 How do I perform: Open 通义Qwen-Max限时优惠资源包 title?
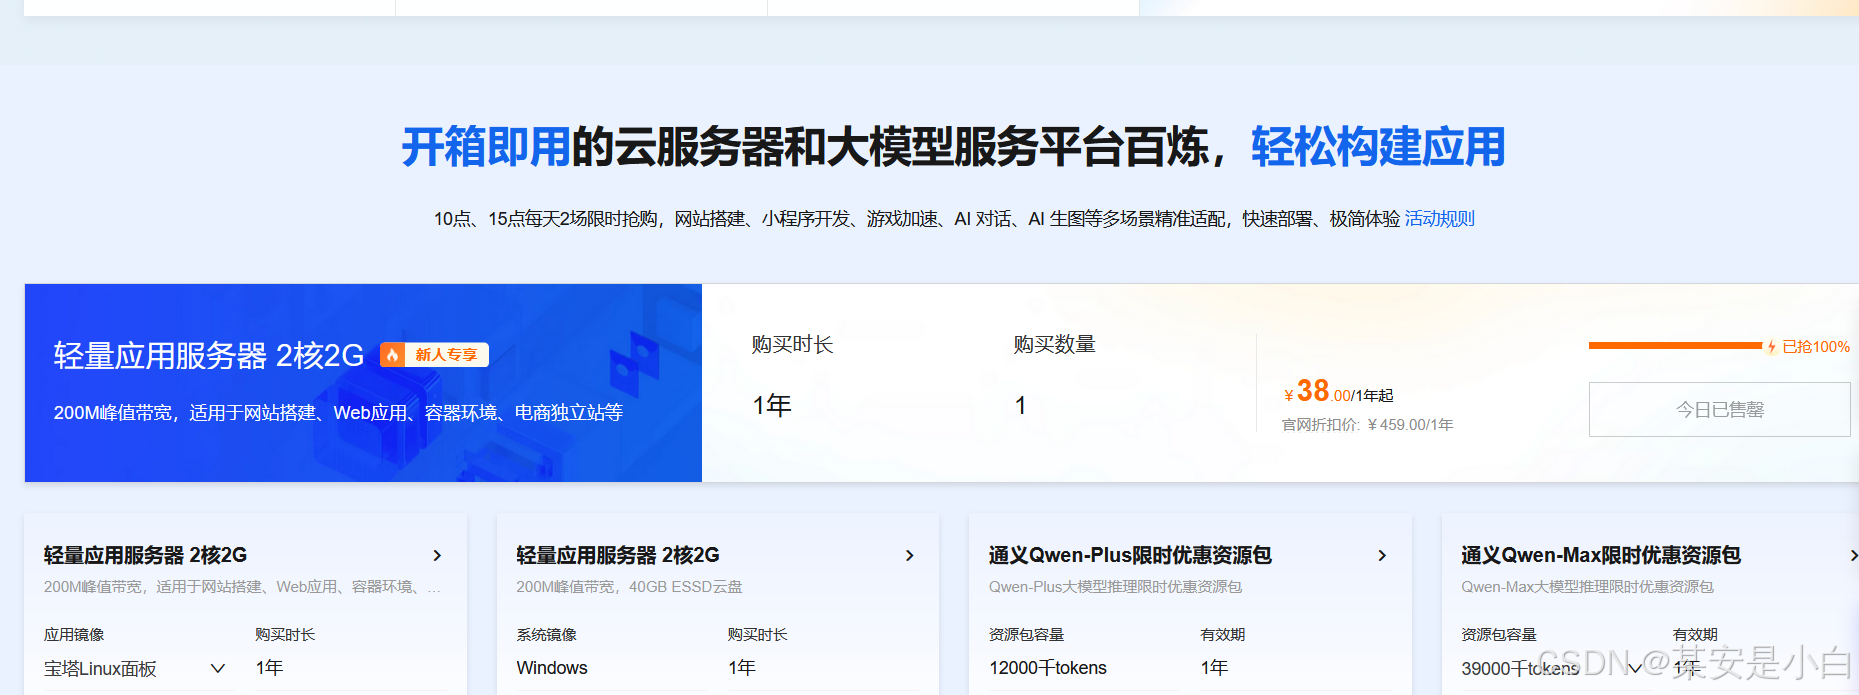click(x=1601, y=555)
